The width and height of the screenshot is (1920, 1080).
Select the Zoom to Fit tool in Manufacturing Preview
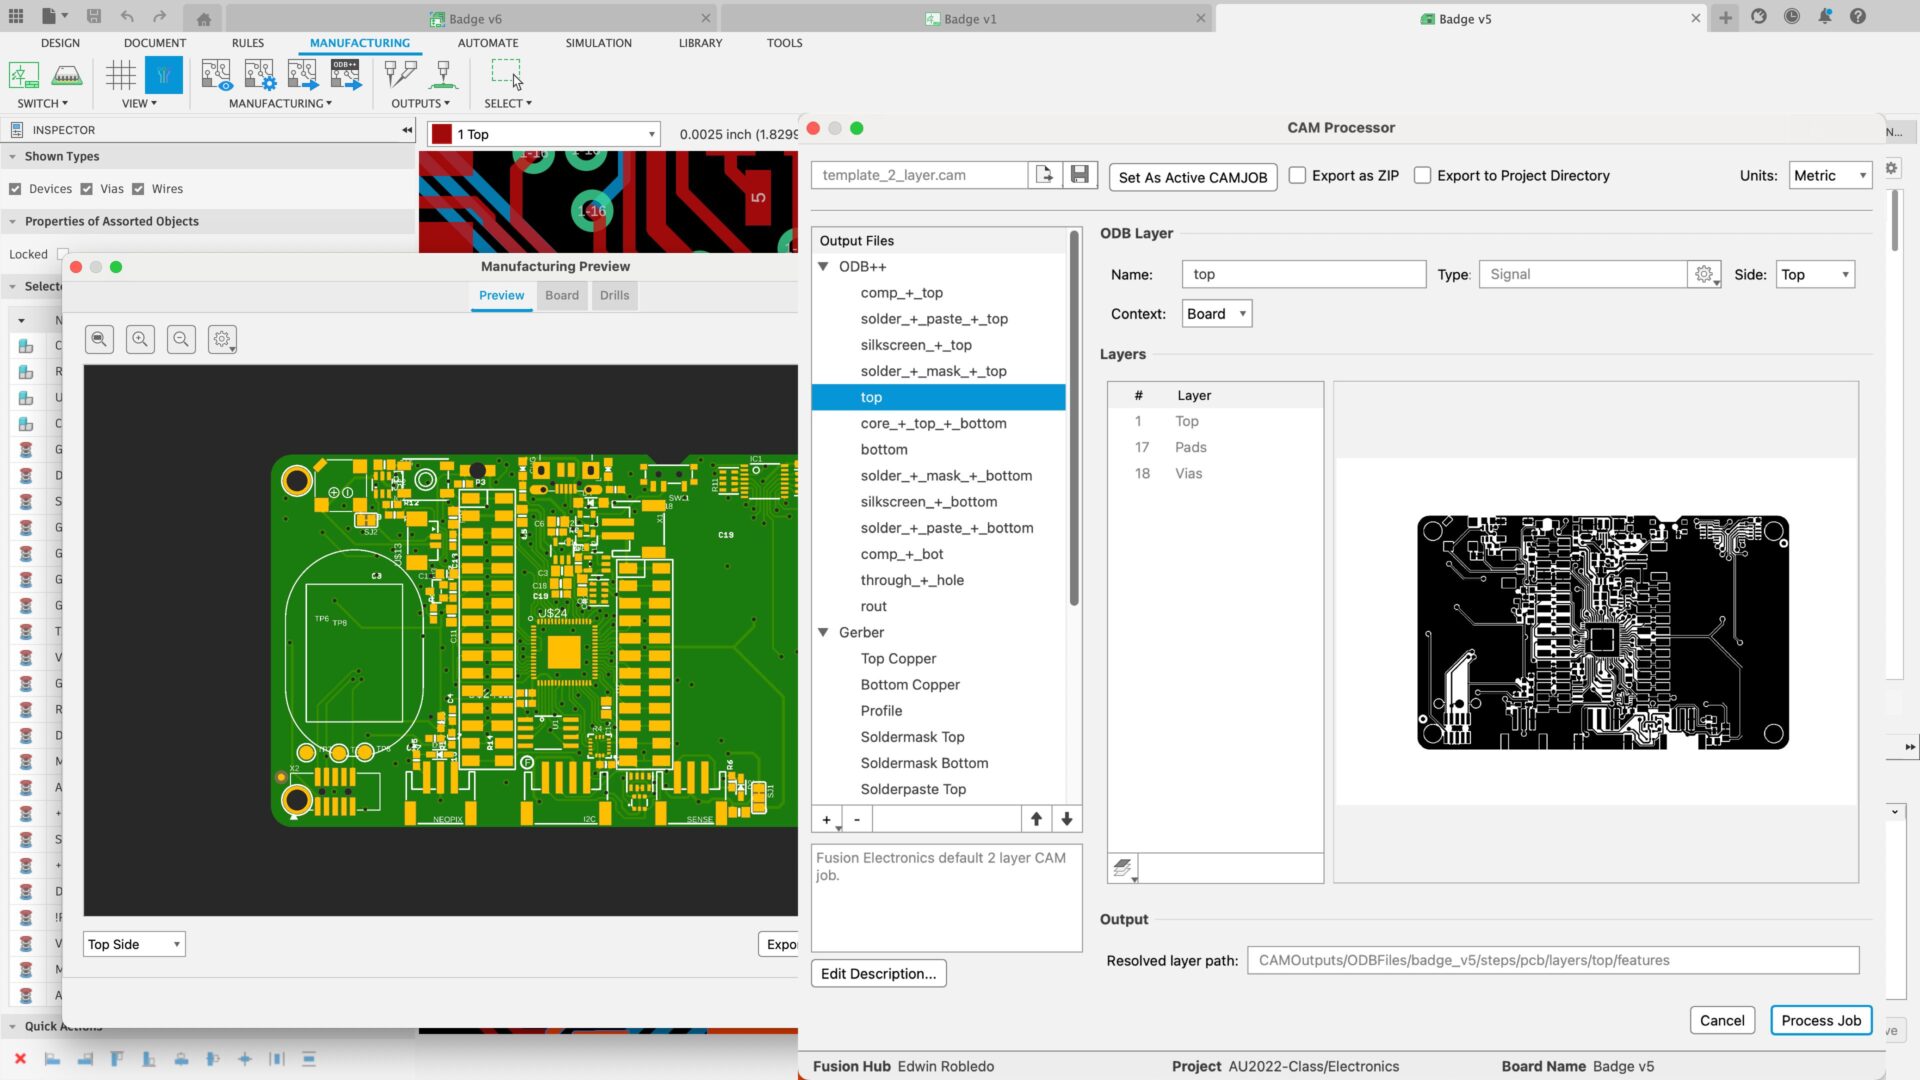pyautogui.click(x=99, y=339)
